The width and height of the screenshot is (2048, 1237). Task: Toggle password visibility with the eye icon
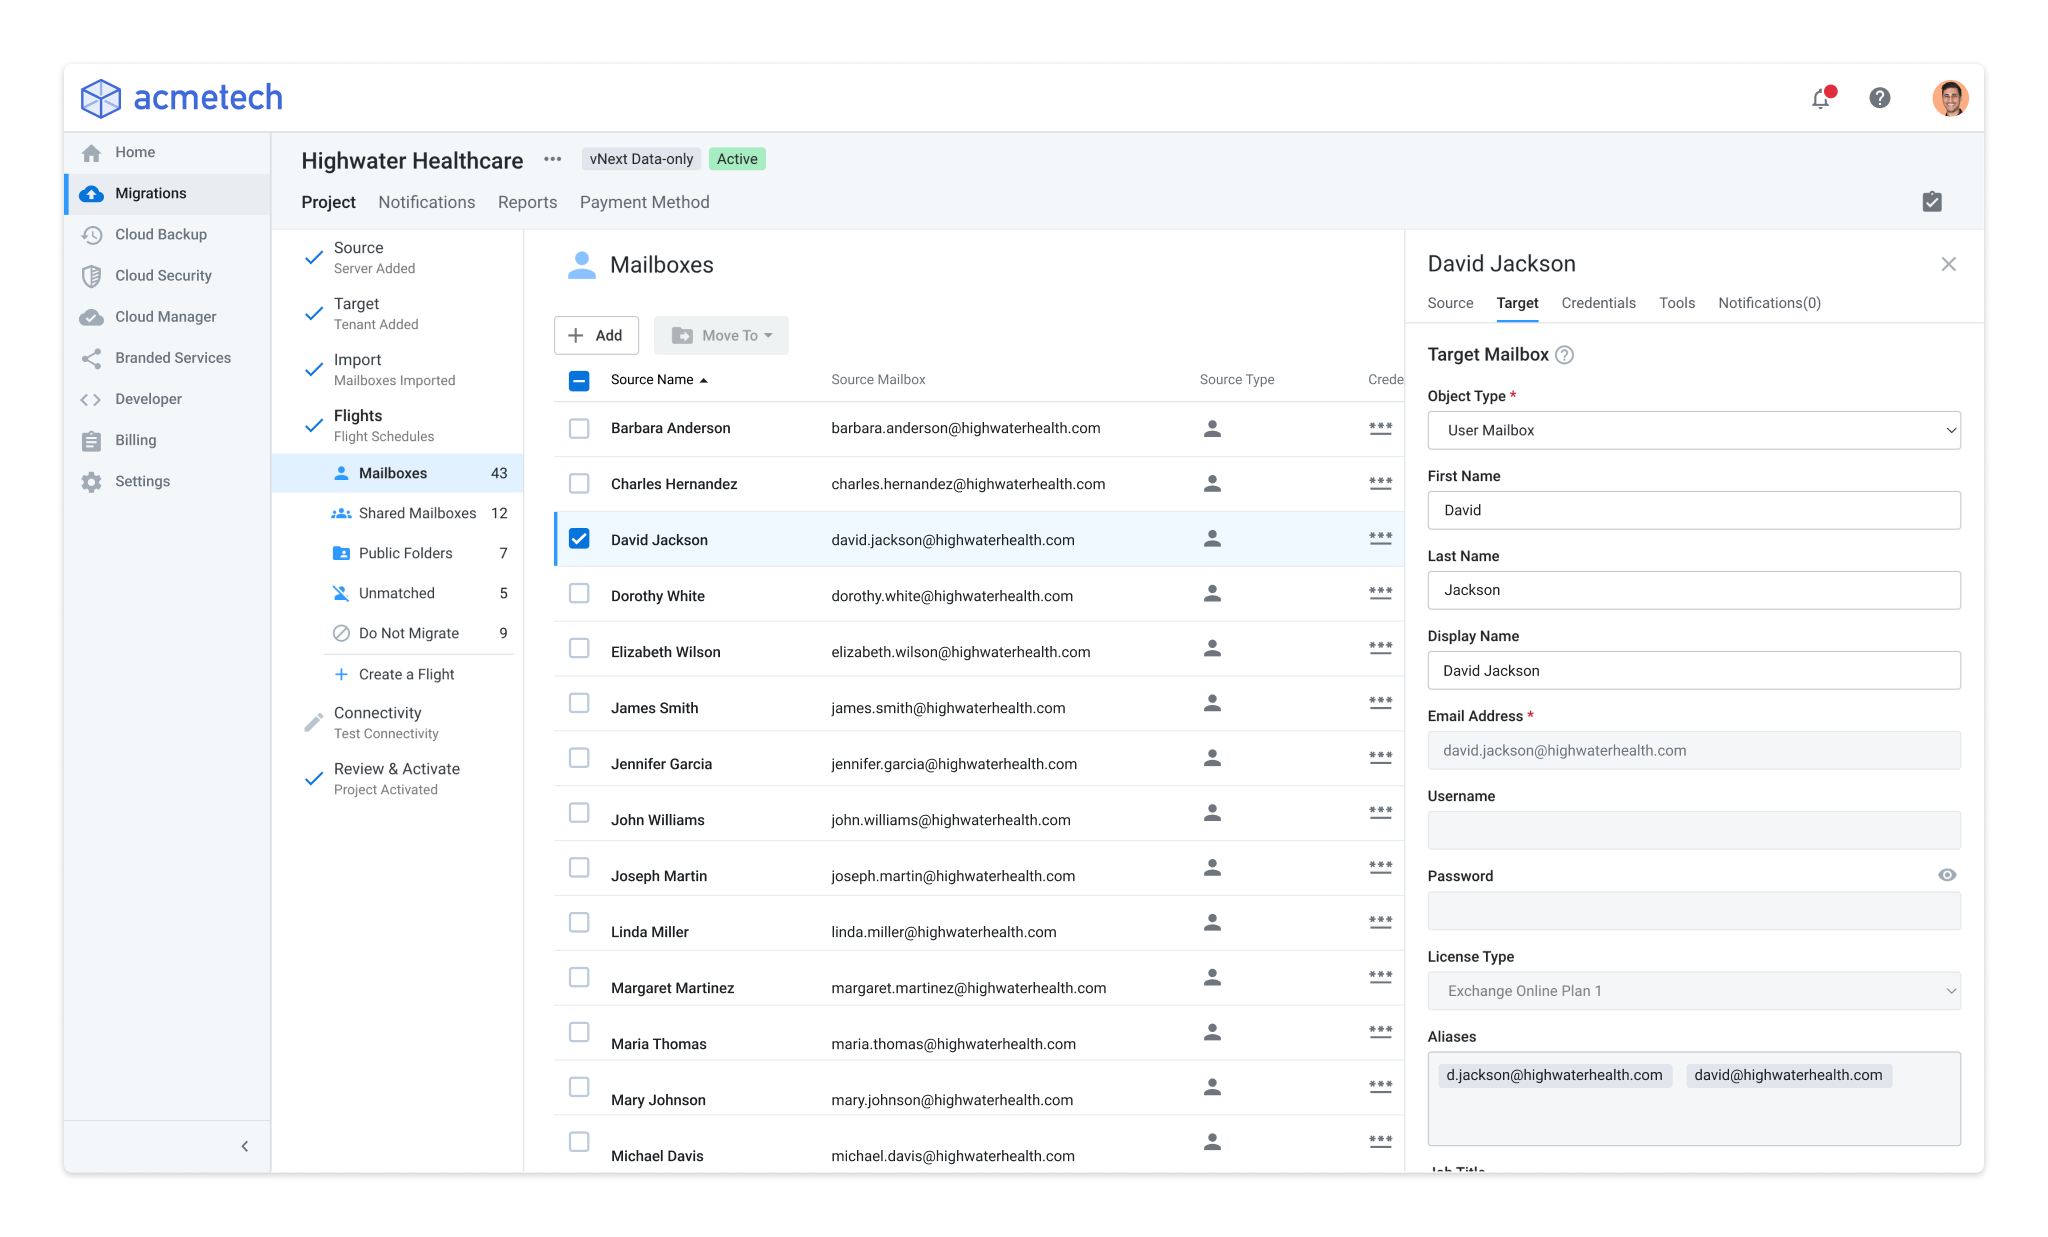point(1946,874)
